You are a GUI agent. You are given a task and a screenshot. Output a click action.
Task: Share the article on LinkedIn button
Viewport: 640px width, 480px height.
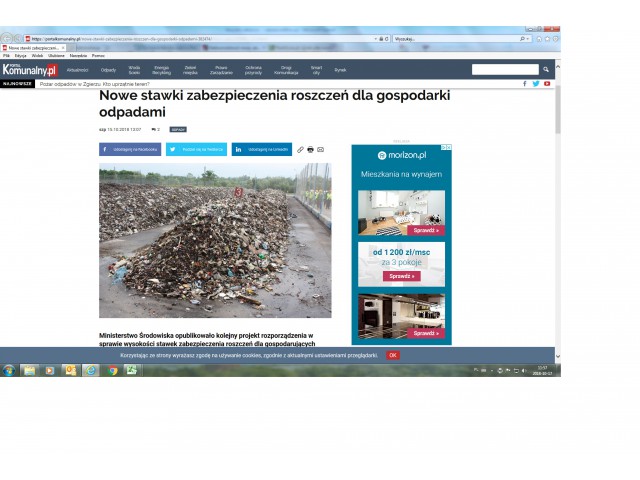tap(262, 149)
